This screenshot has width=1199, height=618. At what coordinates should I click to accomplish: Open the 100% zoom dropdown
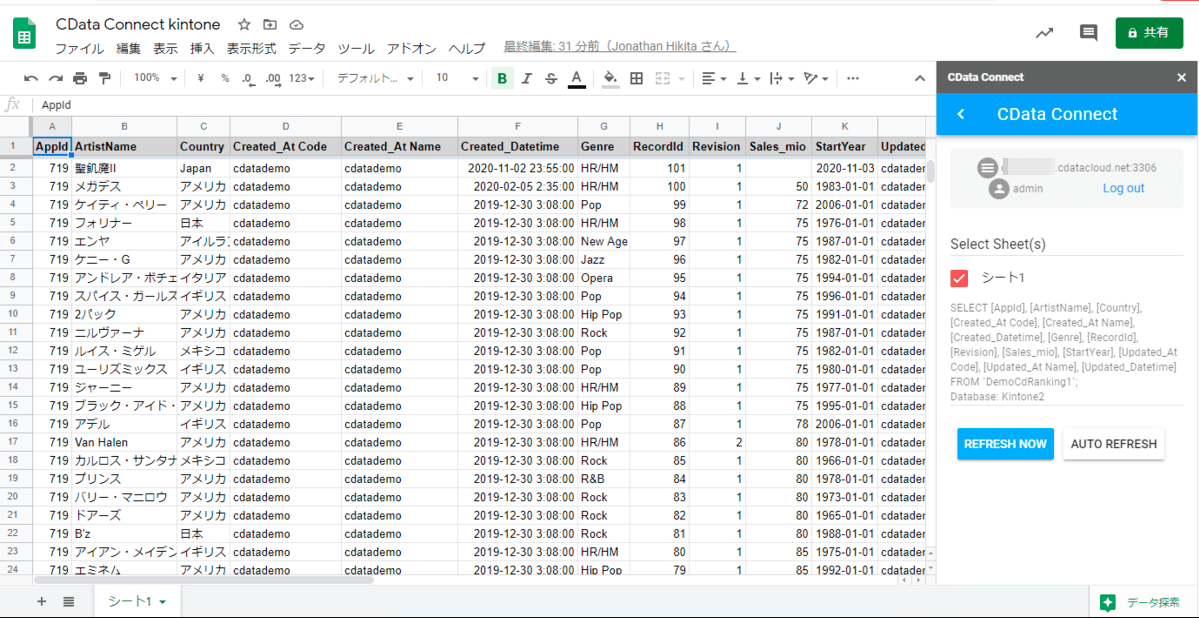(x=155, y=78)
